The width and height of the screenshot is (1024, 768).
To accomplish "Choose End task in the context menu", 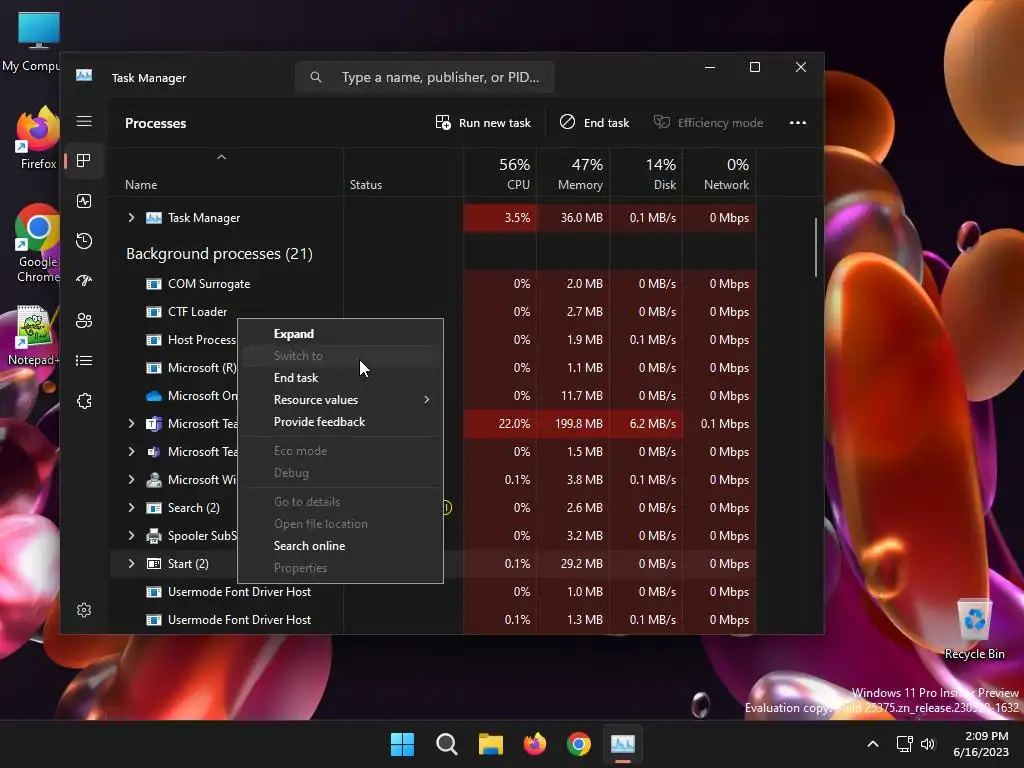I will [340, 378].
